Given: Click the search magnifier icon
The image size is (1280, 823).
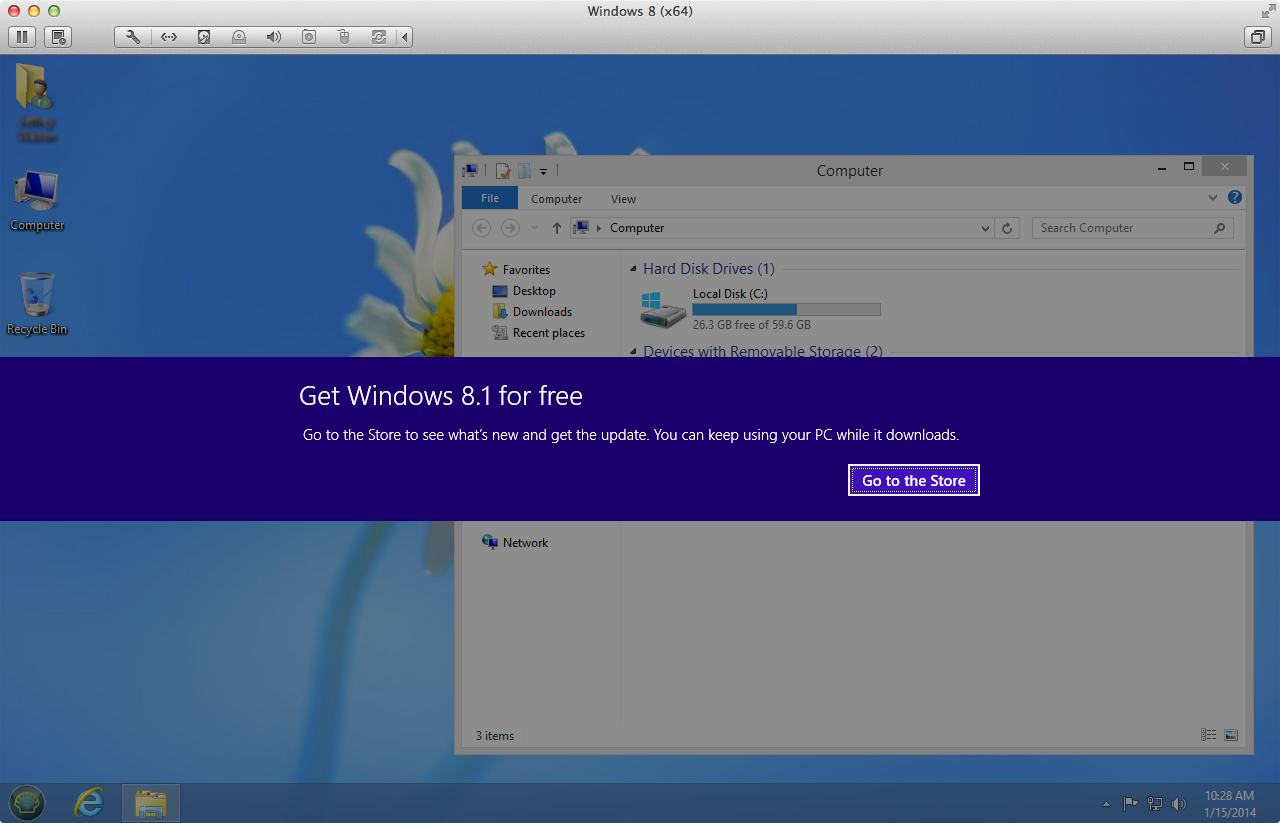Looking at the screenshot, I should [x=1219, y=228].
